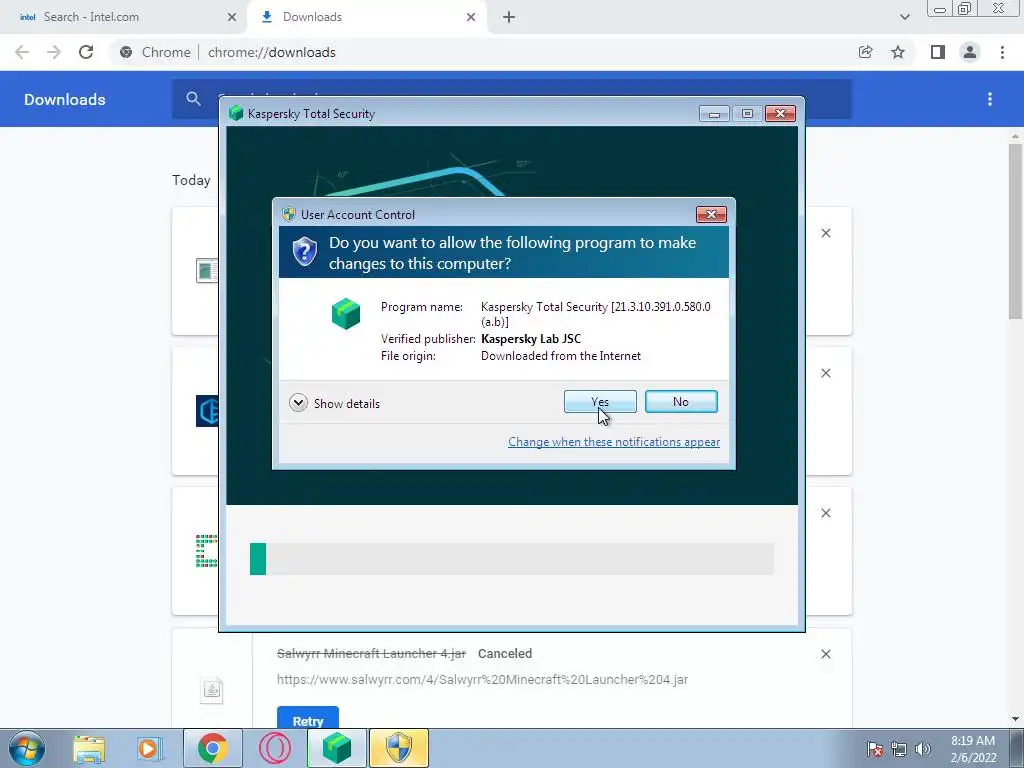This screenshot has height=768, width=1024.
Task: Close the User Account Control dialog
Action: pyautogui.click(x=711, y=214)
